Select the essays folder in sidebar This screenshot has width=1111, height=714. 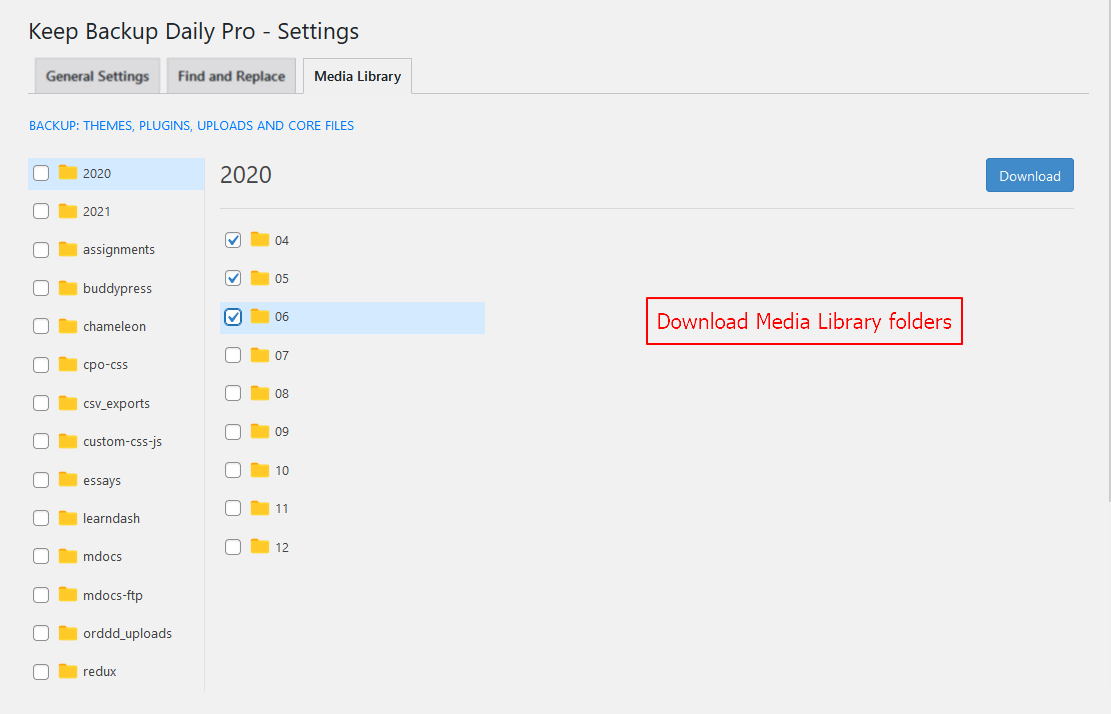pyautogui.click(x=102, y=480)
